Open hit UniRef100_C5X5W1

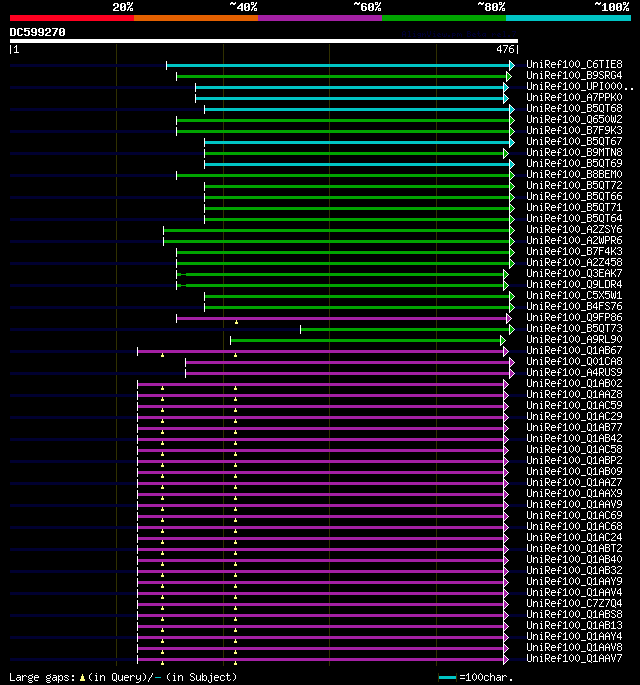pos(574,296)
